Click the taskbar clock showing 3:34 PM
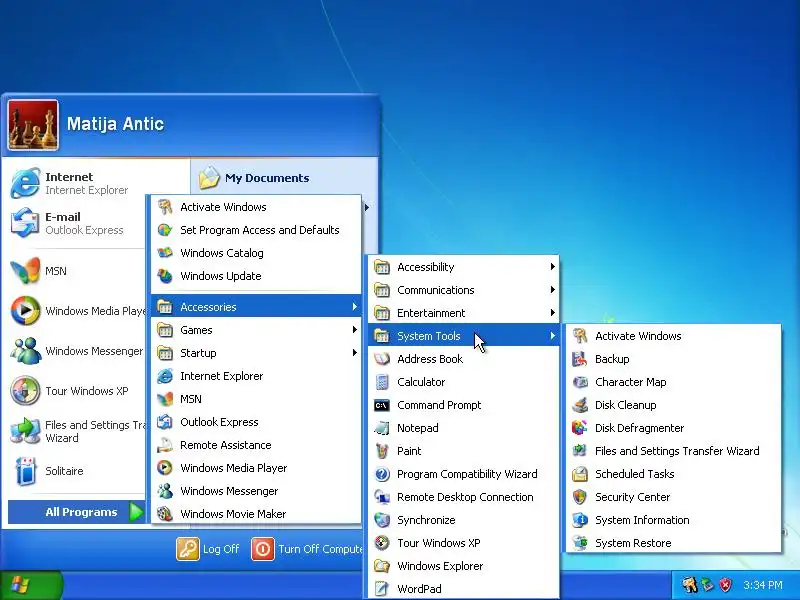The width and height of the screenshot is (800, 600). [x=763, y=585]
